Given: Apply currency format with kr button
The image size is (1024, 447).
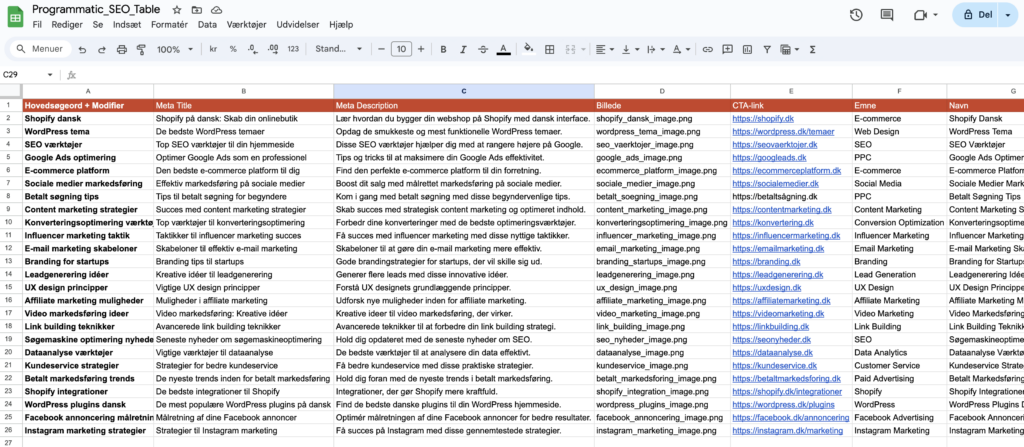Looking at the screenshot, I should click(x=213, y=49).
